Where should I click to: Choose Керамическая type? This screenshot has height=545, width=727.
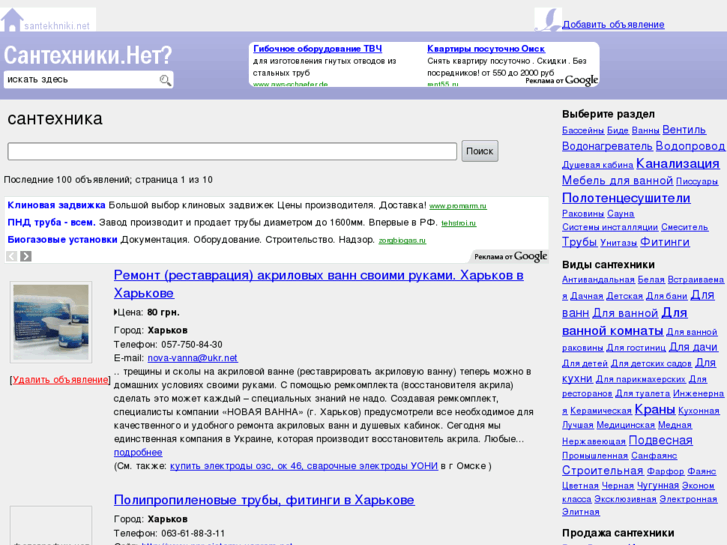601,411
